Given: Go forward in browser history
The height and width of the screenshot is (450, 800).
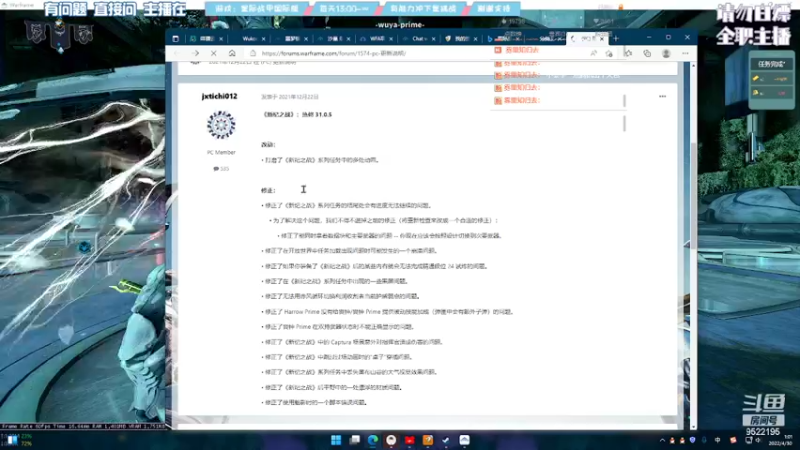Looking at the screenshot, I should pyautogui.click(x=196, y=53).
